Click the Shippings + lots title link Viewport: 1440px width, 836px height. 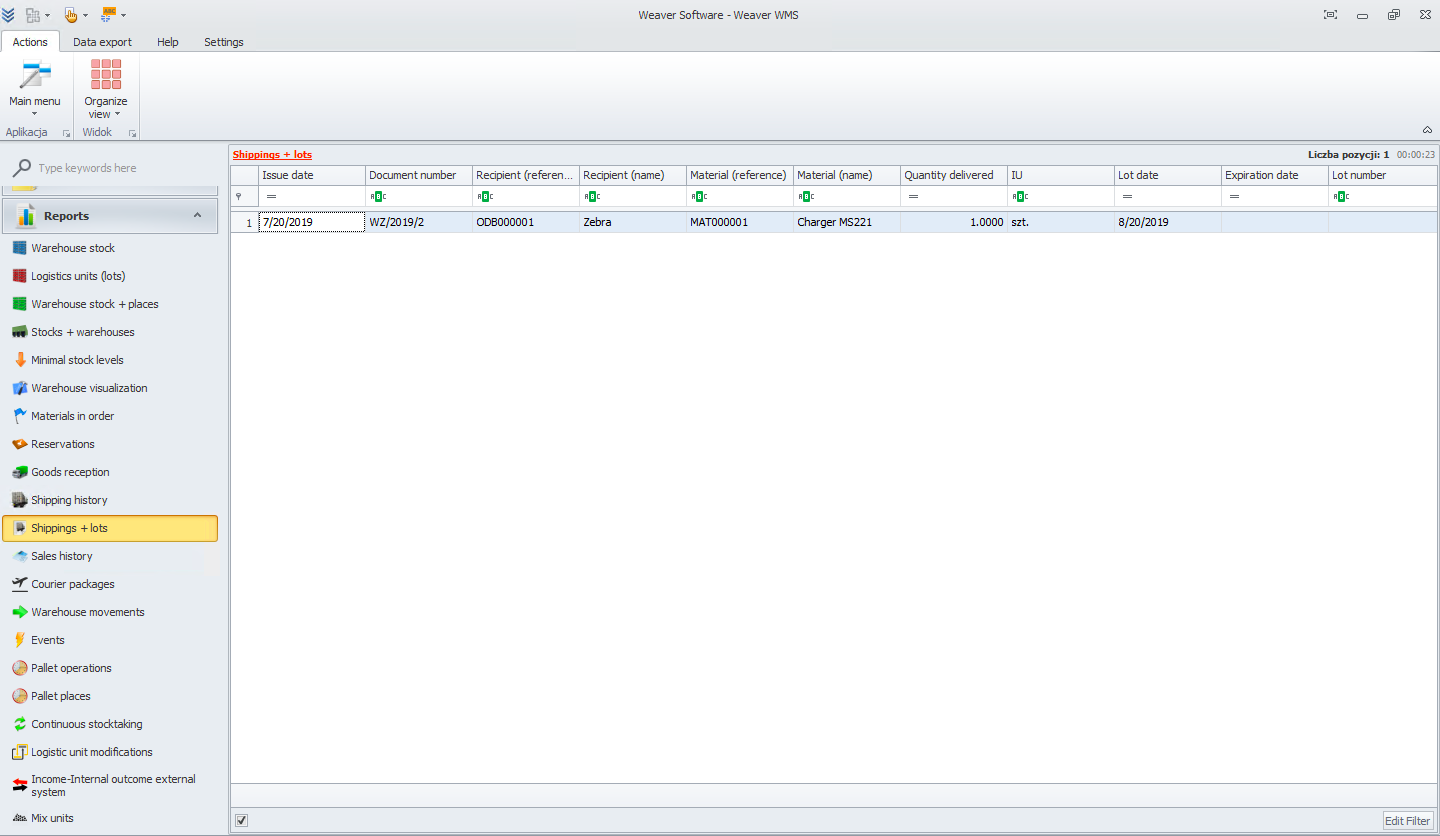click(x=272, y=155)
